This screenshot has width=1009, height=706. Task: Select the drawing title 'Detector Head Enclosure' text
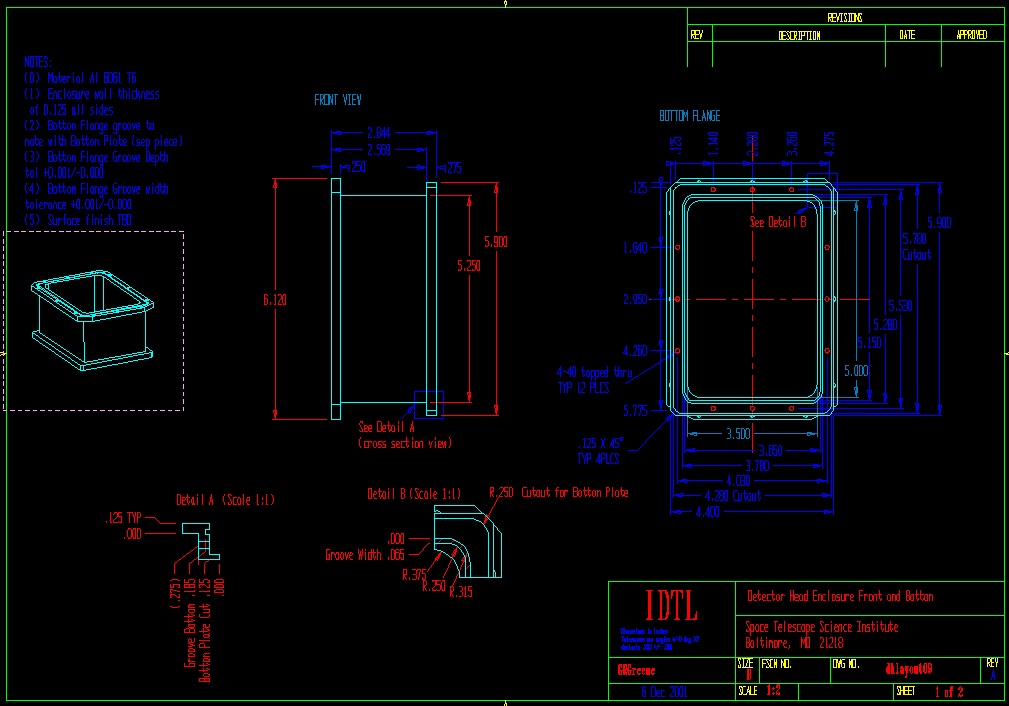coord(840,596)
